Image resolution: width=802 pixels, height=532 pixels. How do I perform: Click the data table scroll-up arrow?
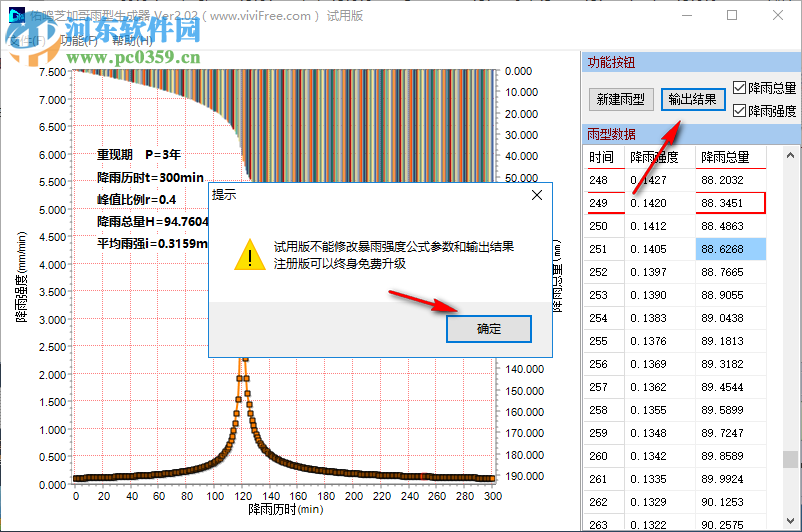point(790,155)
